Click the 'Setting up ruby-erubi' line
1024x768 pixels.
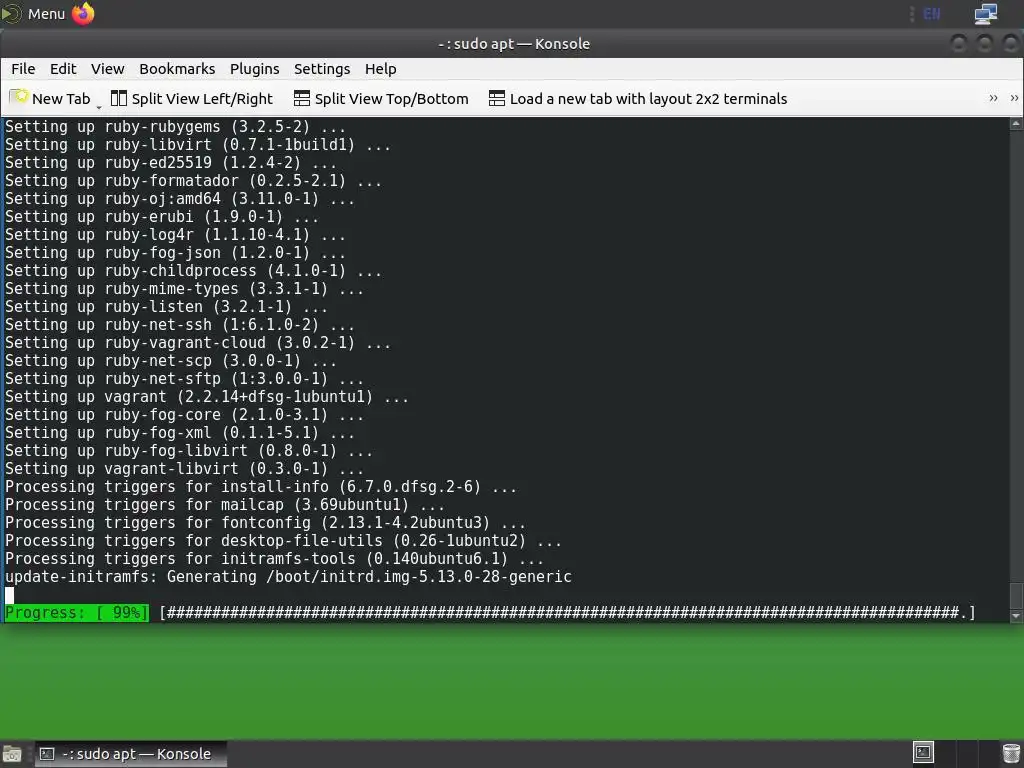pyautogui.click(x=162, y=217)
